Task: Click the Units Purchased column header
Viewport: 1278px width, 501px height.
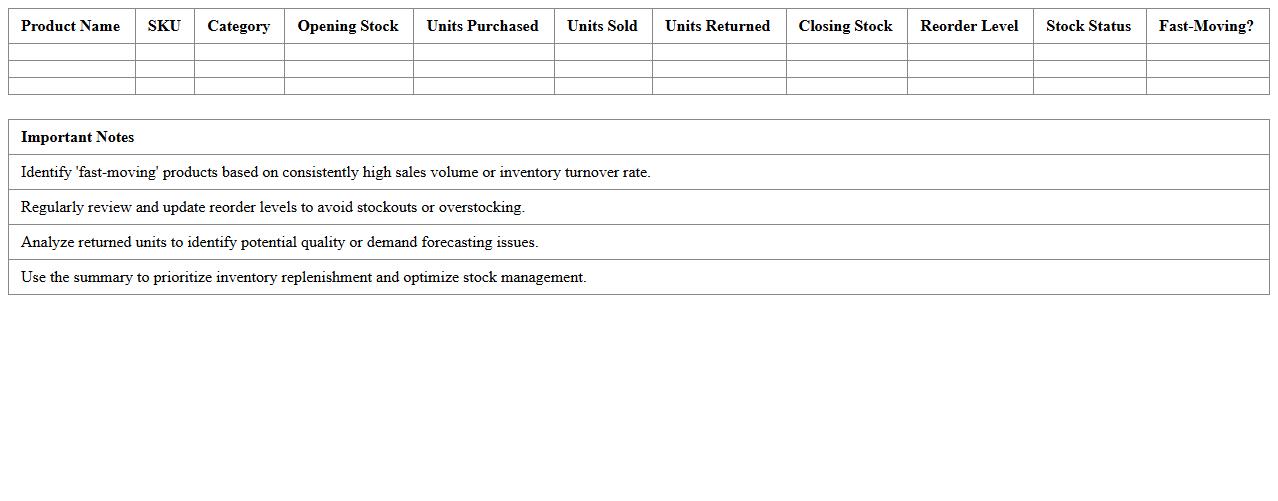Action: (483, 26)
